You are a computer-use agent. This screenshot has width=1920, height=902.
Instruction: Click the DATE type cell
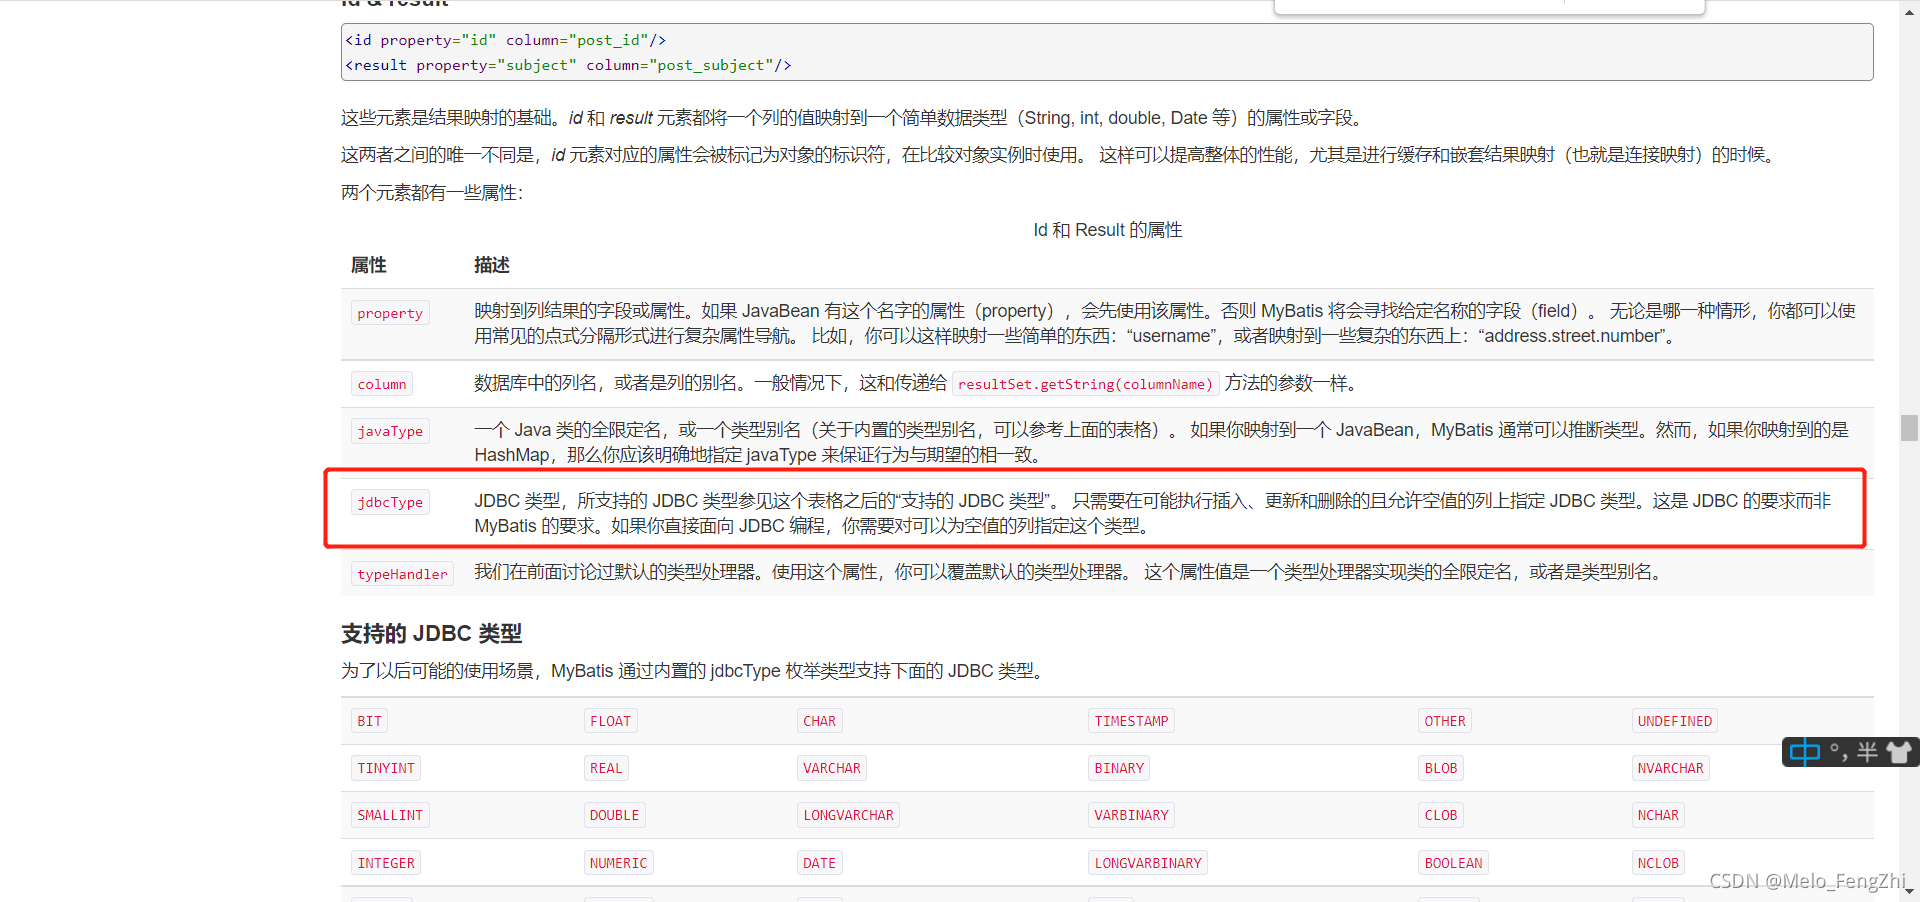[819, 863]
